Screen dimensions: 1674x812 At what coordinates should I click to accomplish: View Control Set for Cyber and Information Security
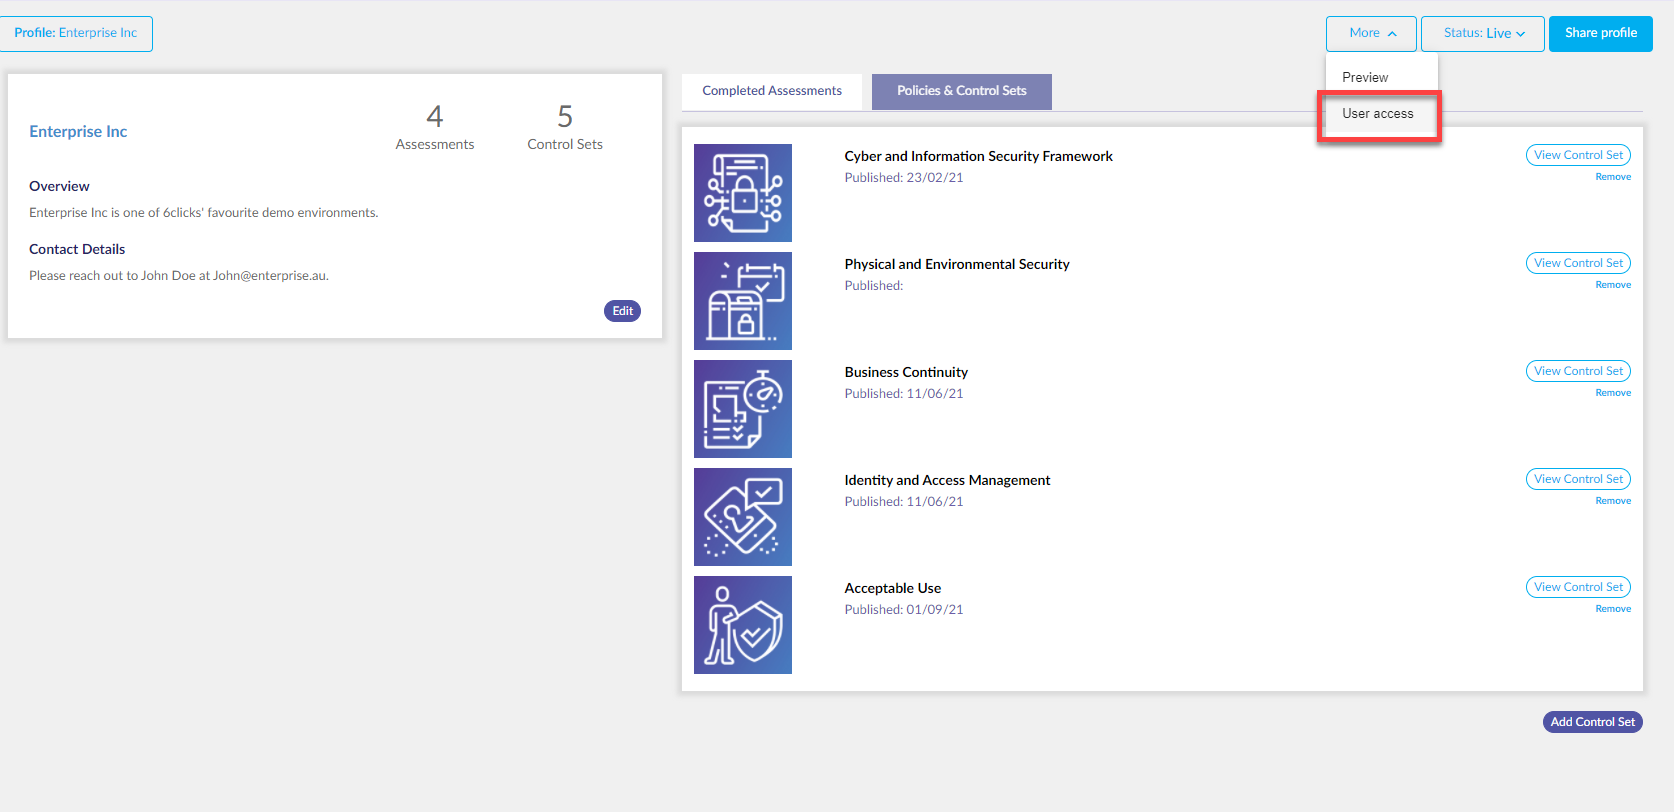(1579, 155)
